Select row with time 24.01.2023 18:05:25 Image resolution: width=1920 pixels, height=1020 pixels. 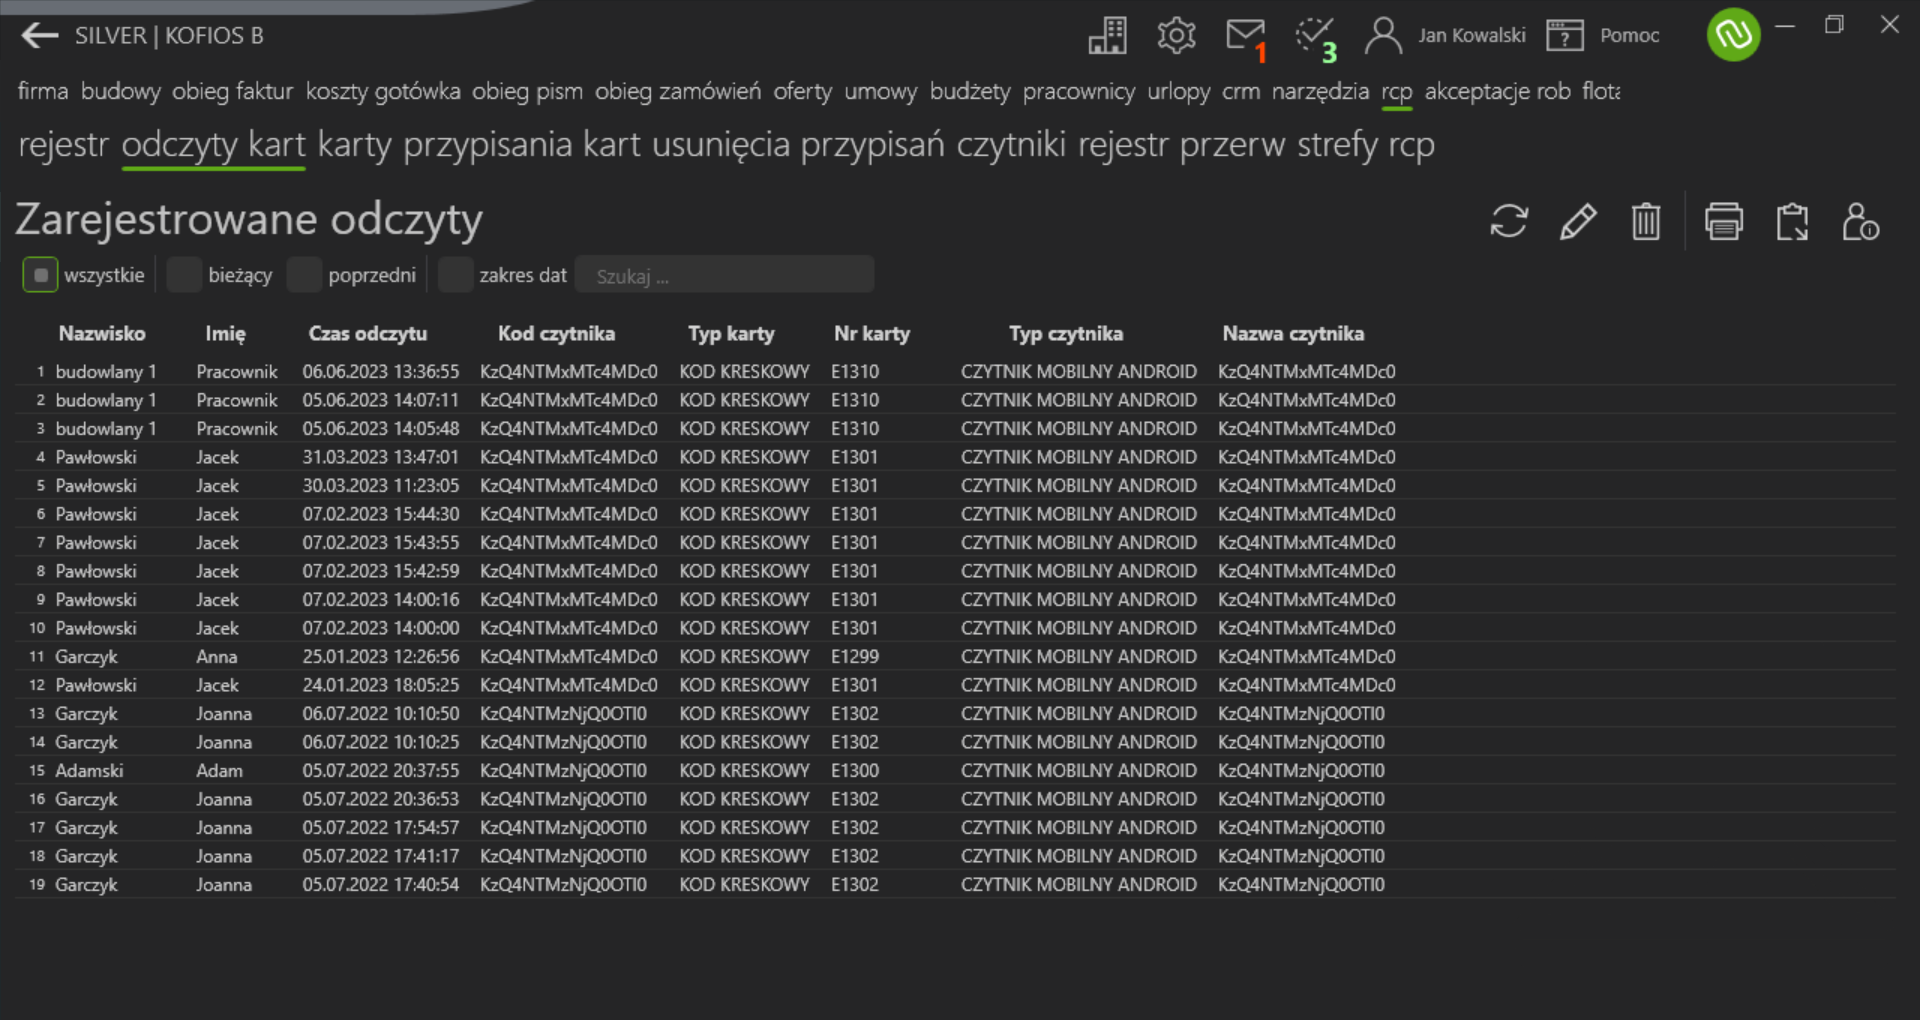(955, 685)
